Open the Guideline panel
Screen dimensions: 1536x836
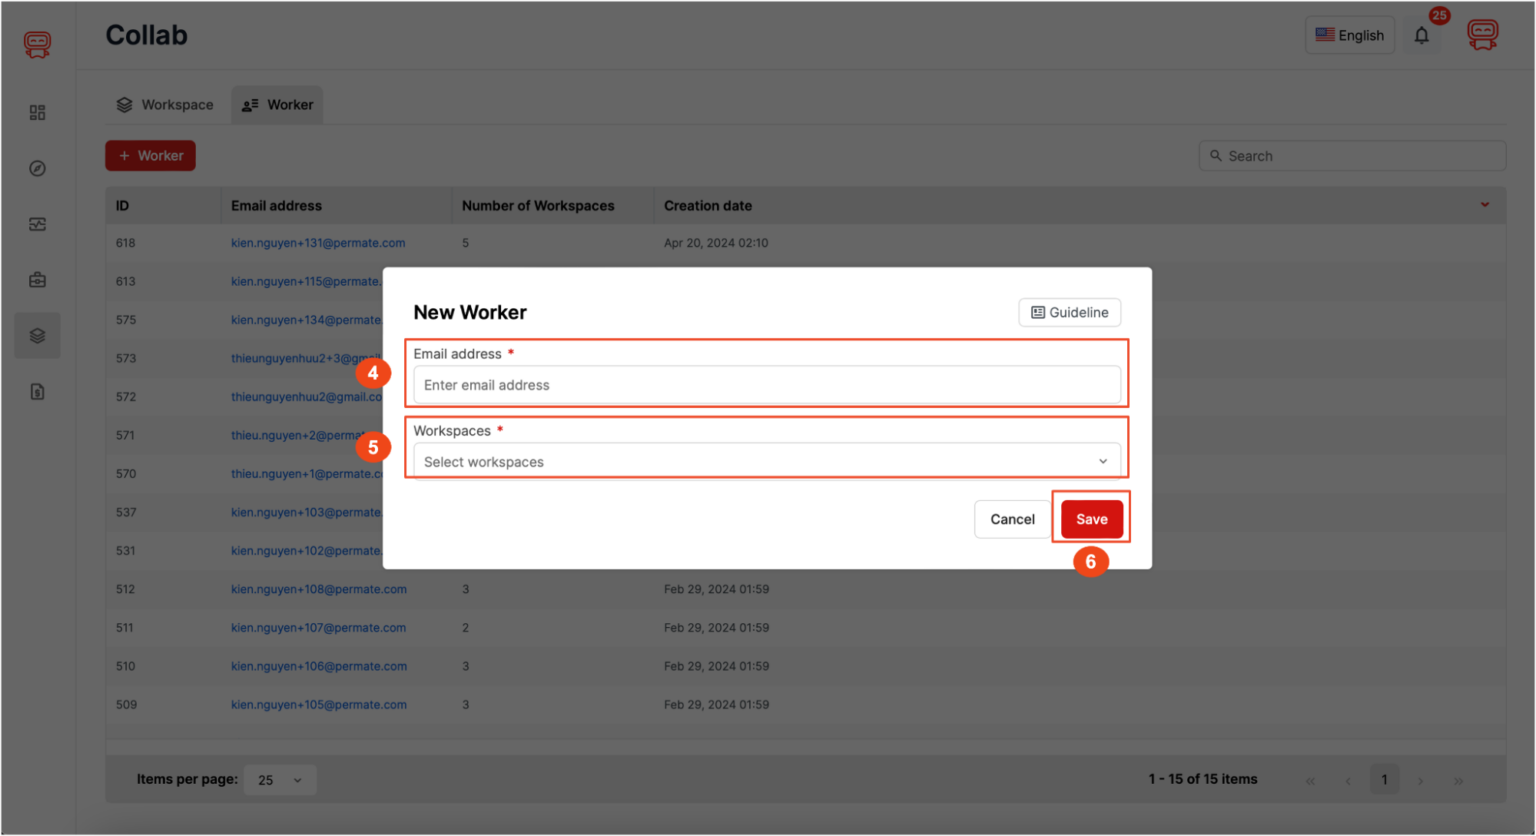1069,312
